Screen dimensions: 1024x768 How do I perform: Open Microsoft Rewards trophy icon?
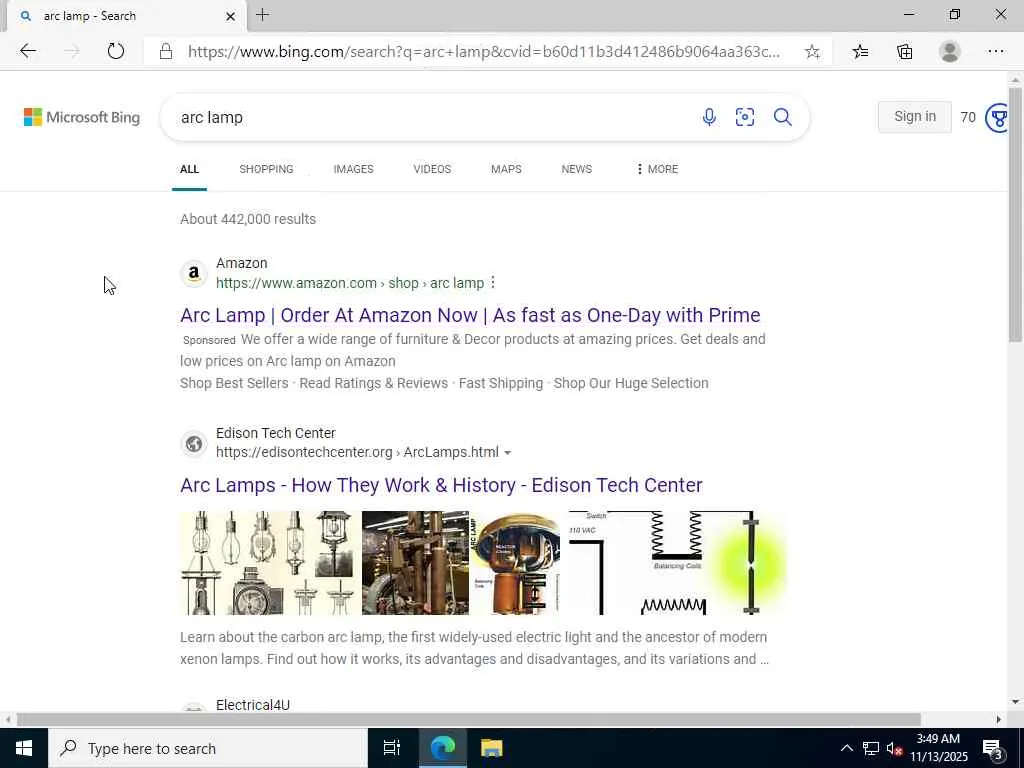997,118
